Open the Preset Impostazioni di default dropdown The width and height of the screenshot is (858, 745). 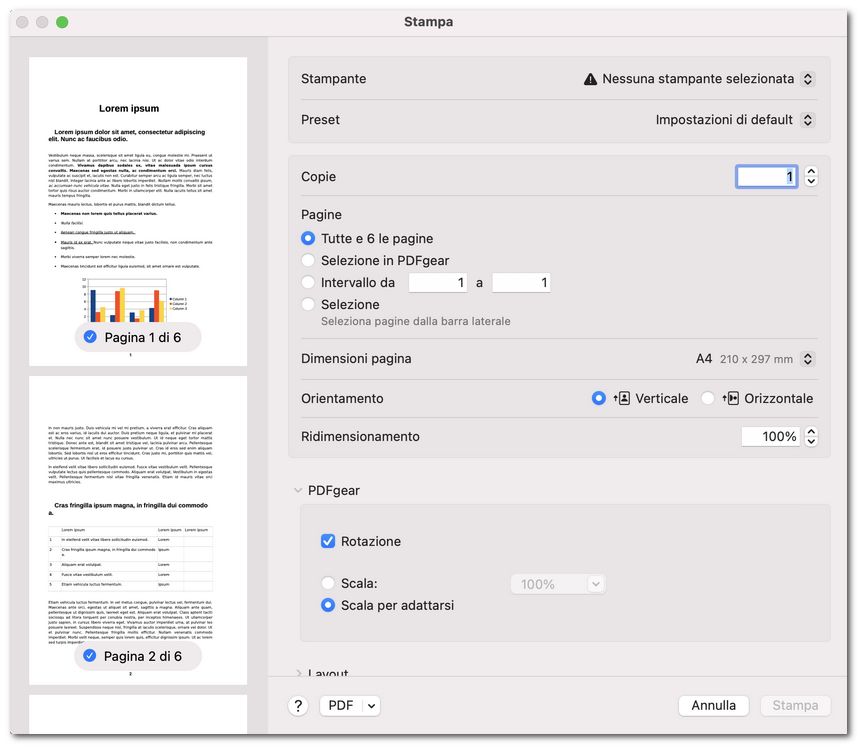[x=808, y=120]
